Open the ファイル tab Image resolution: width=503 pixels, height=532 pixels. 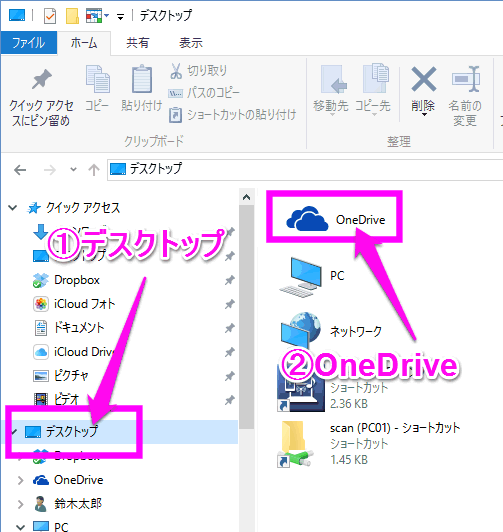(29, 43)
